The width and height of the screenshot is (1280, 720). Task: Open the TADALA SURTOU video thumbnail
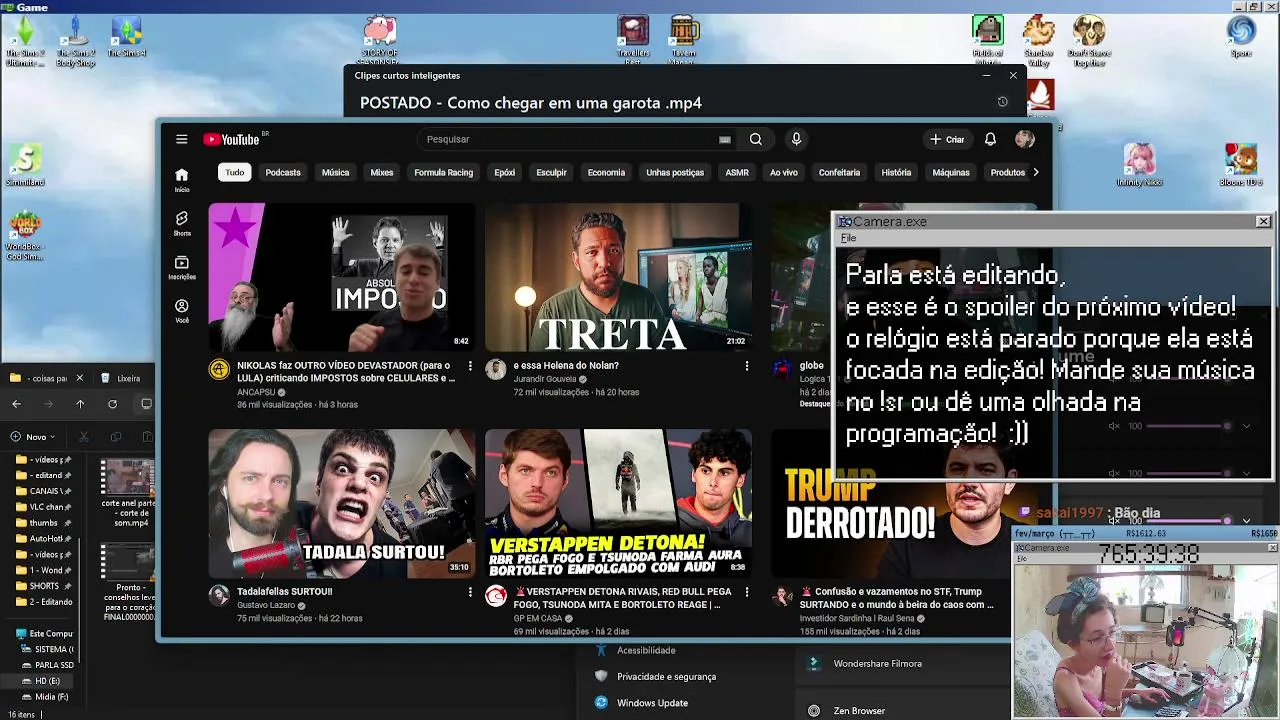pyautogui.click(x=342, y=503)
